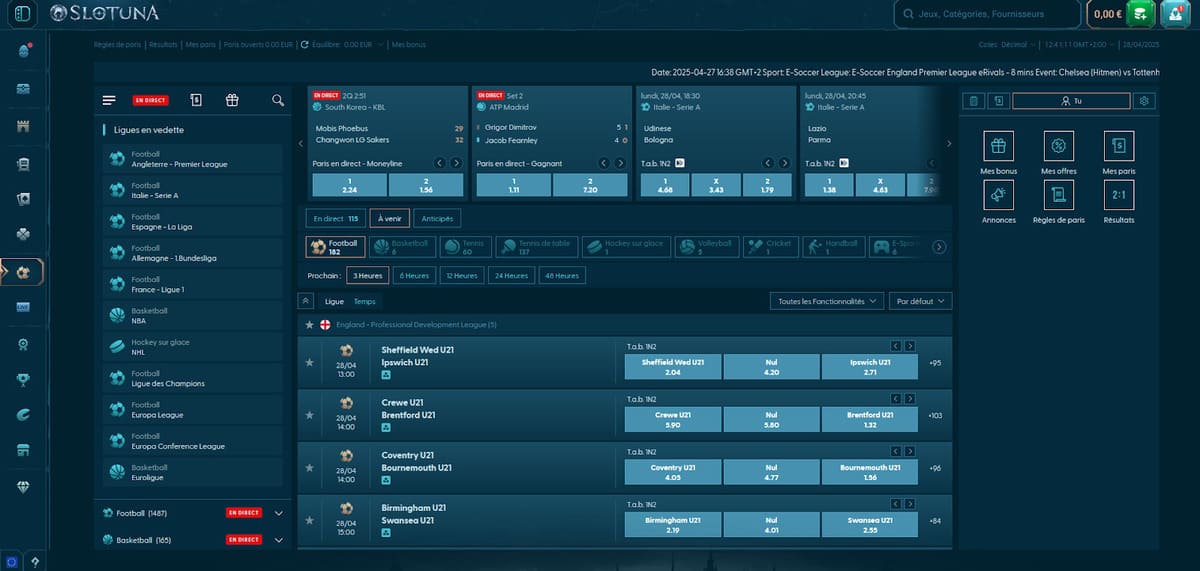Select the Basketball sport tab
Image resolution: width=1200 pixels, height=571 pixels.
pos(402,247)
